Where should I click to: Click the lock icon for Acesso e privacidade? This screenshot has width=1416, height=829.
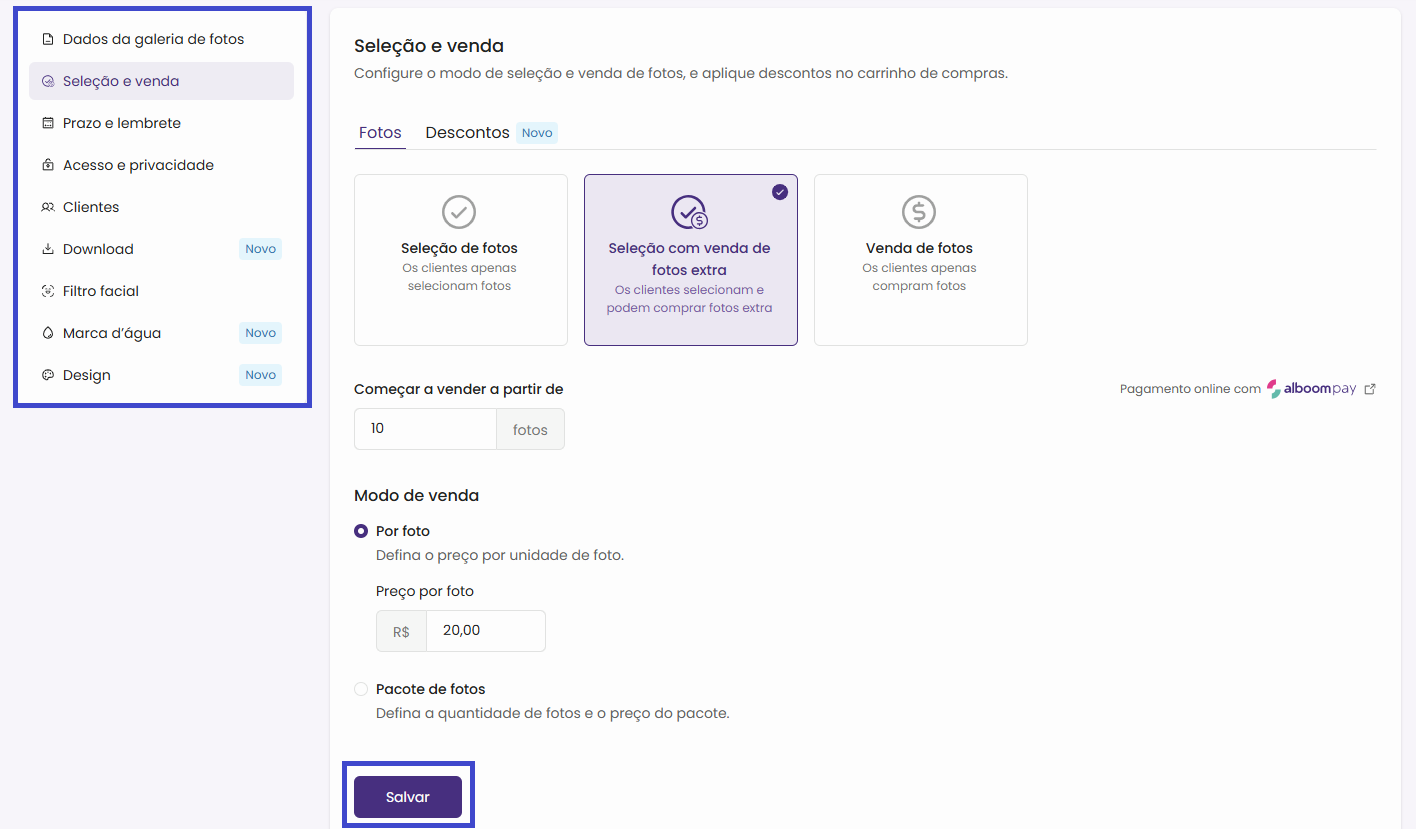pyautogui.click(x=47, y=165)
